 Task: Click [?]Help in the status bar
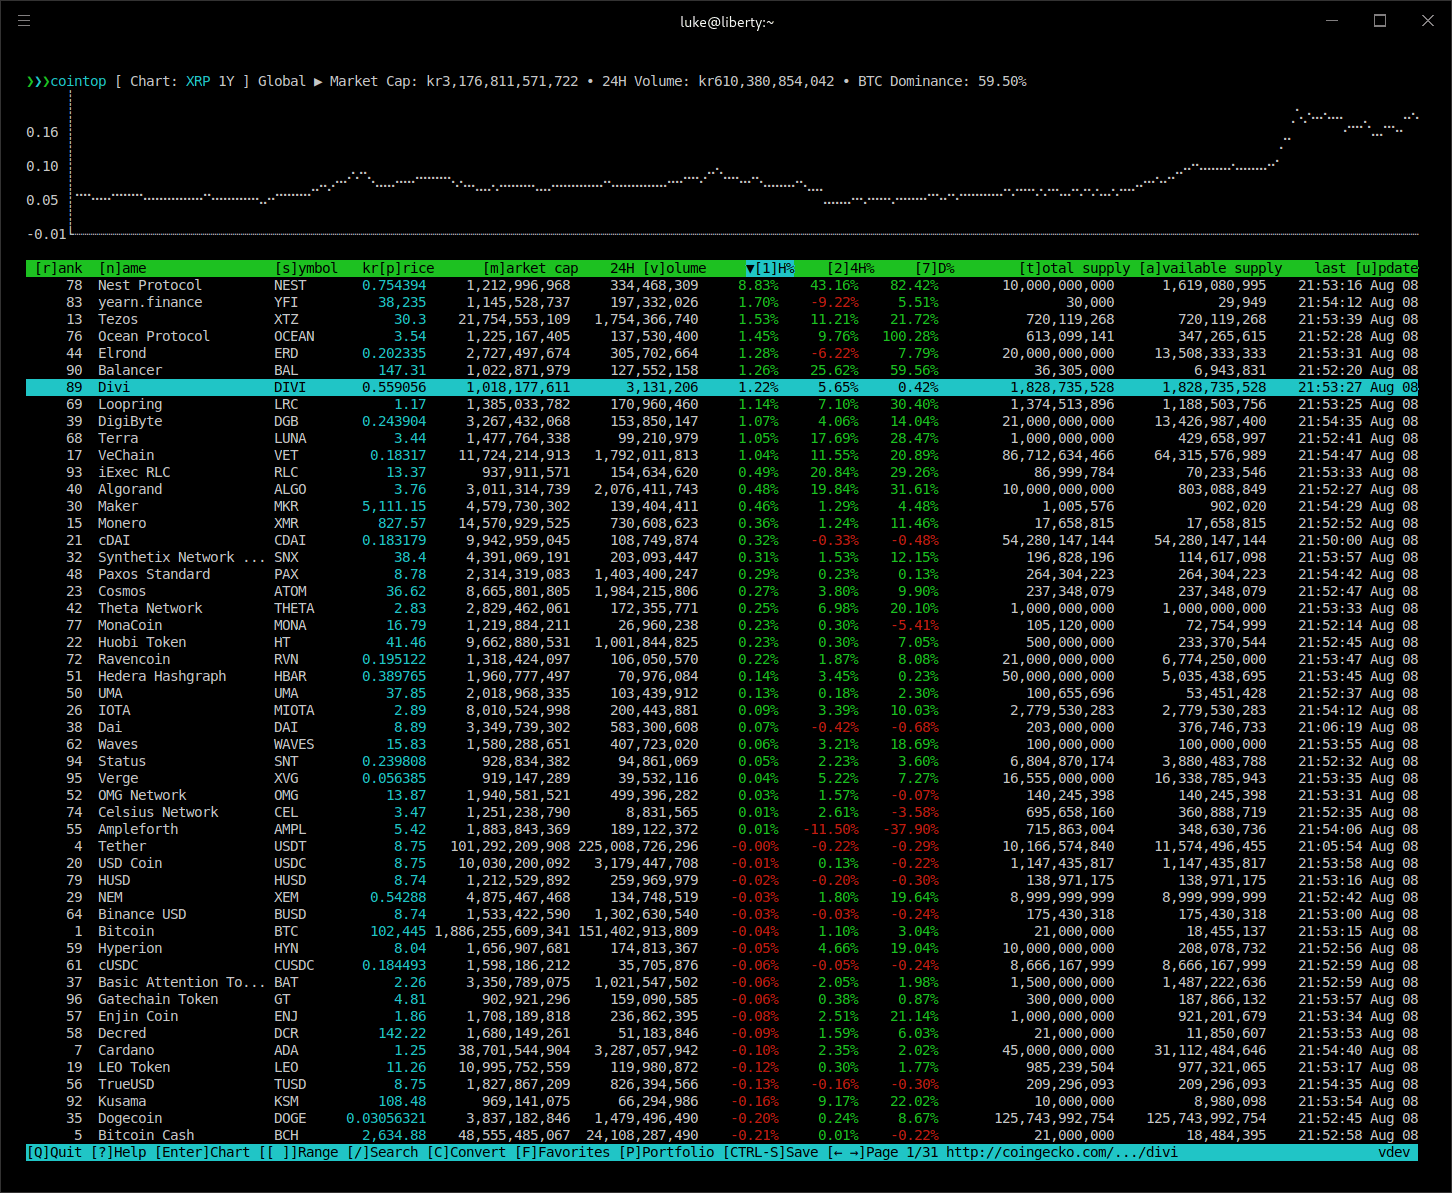pyautogui.click(x=118, y=1152)
